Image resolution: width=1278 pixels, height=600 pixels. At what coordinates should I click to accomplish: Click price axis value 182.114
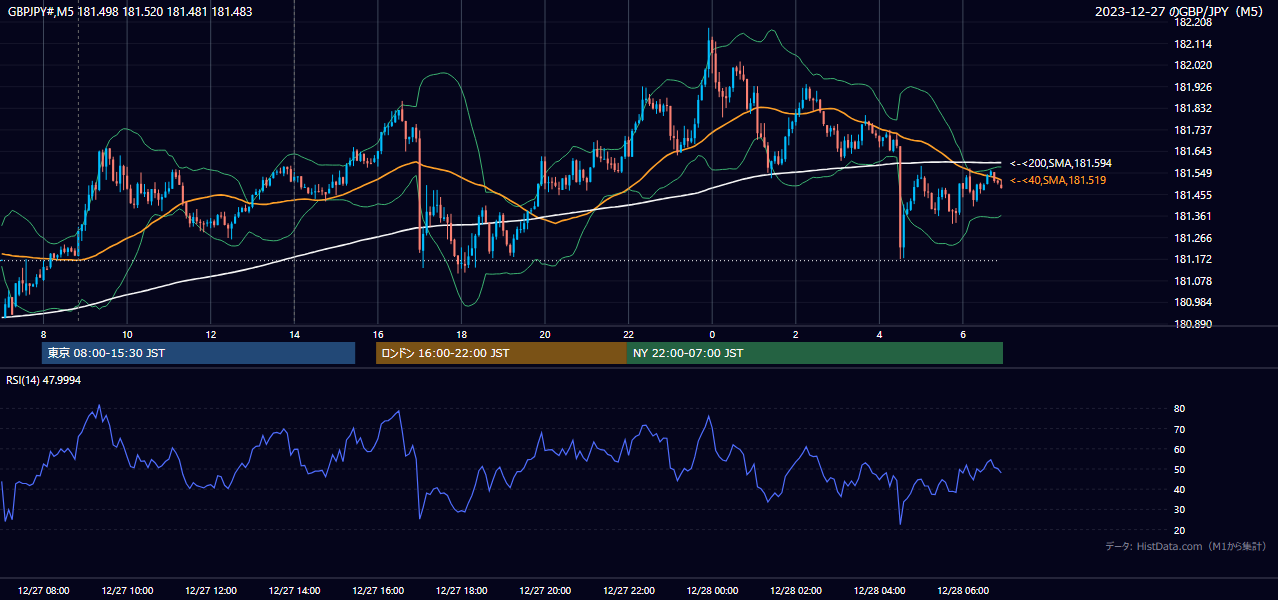(1192, 44)
